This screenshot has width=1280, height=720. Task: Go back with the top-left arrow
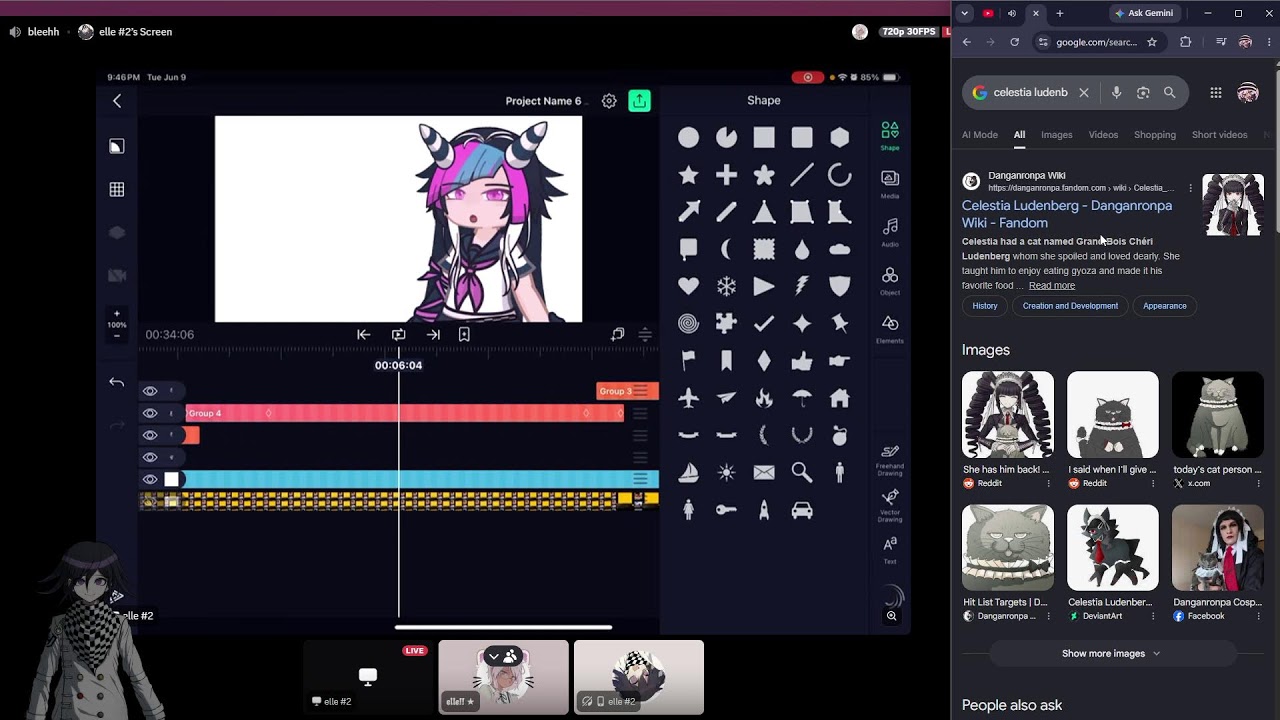click(117, 101)
